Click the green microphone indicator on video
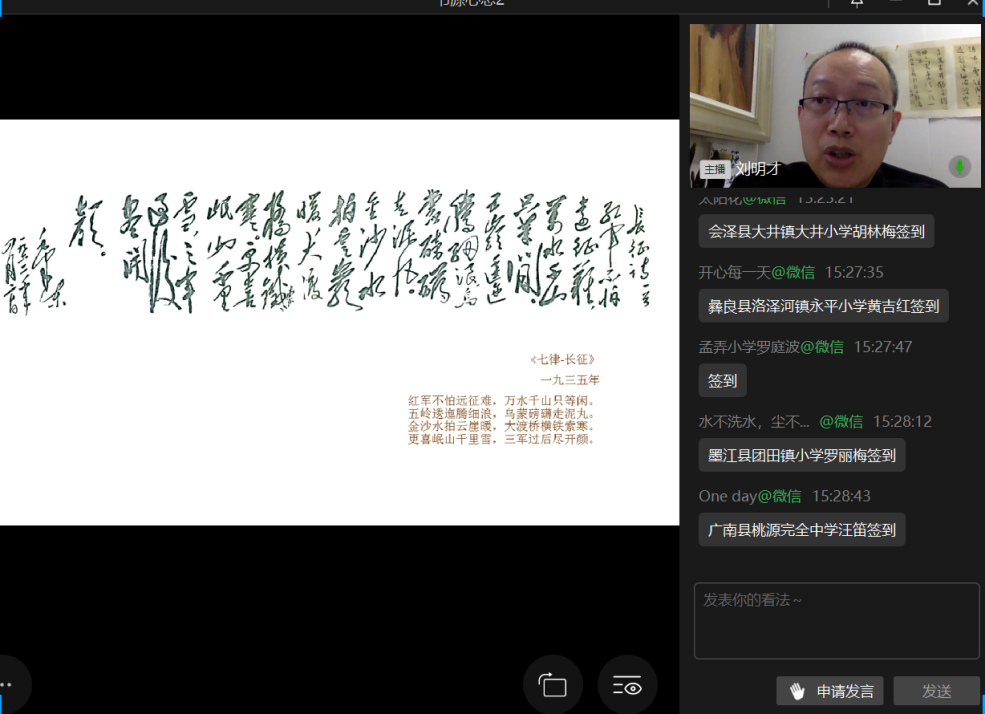This screenshot has width=985, height=714. click(959, 167)
